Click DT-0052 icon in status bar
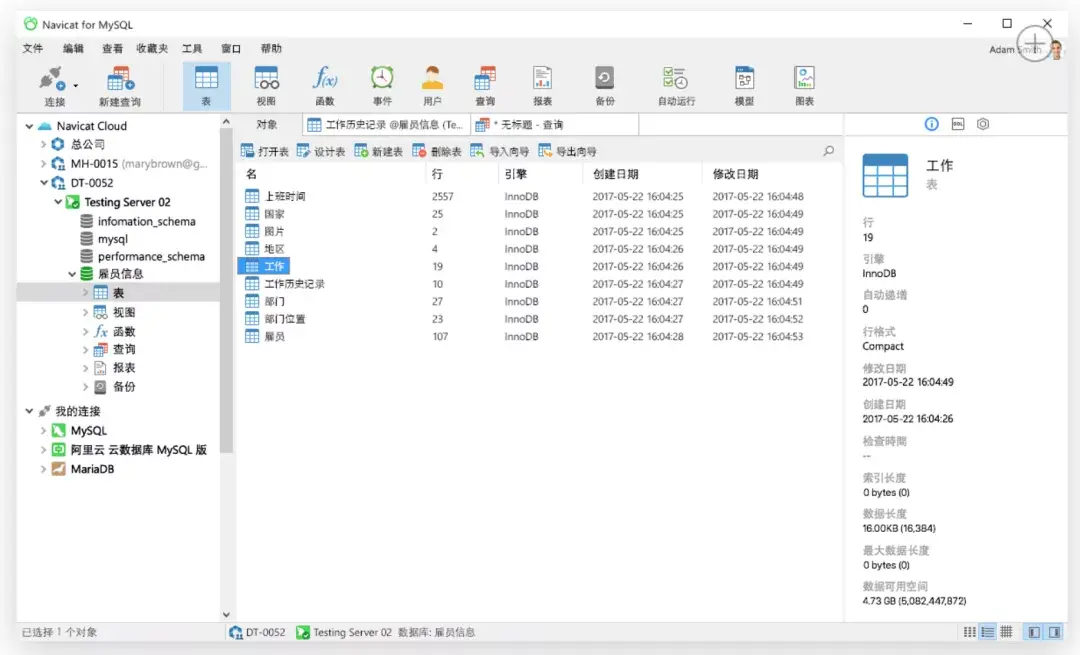The height and width of the screenshot is (655, 1080). [236, 632]
